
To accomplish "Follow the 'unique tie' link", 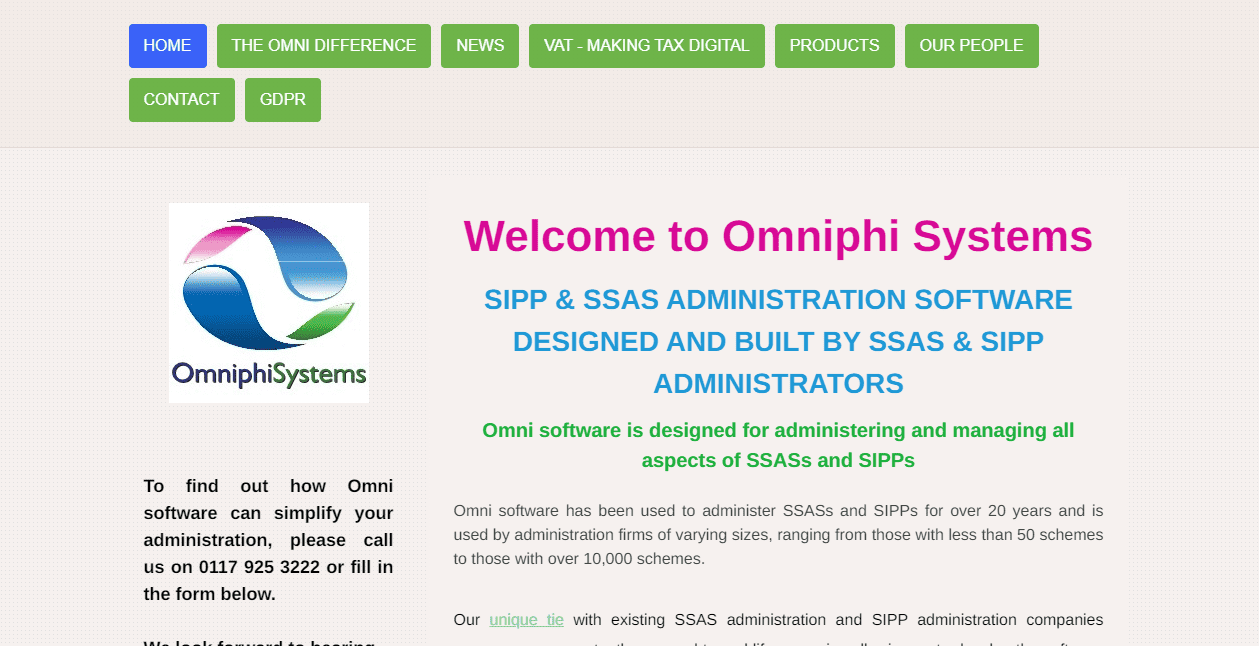I will (526, 620).
